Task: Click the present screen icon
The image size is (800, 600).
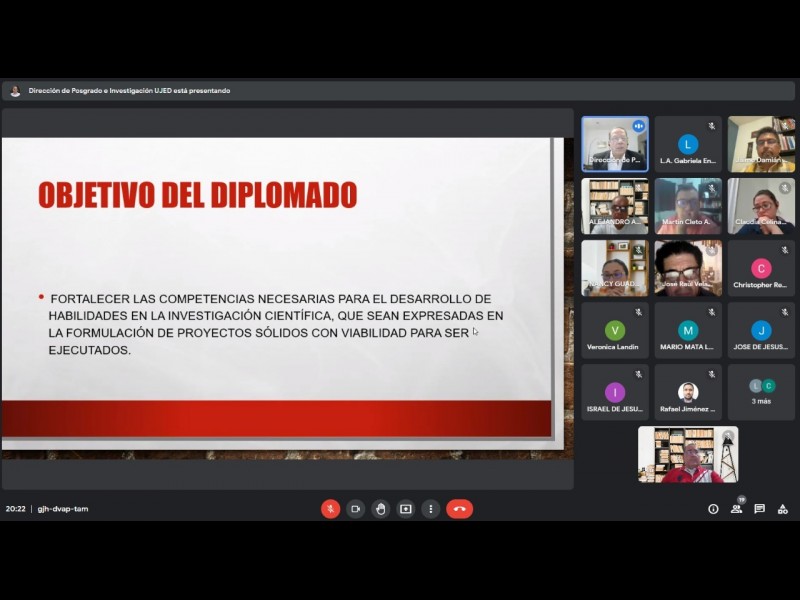Action: [x=405, y=509]
